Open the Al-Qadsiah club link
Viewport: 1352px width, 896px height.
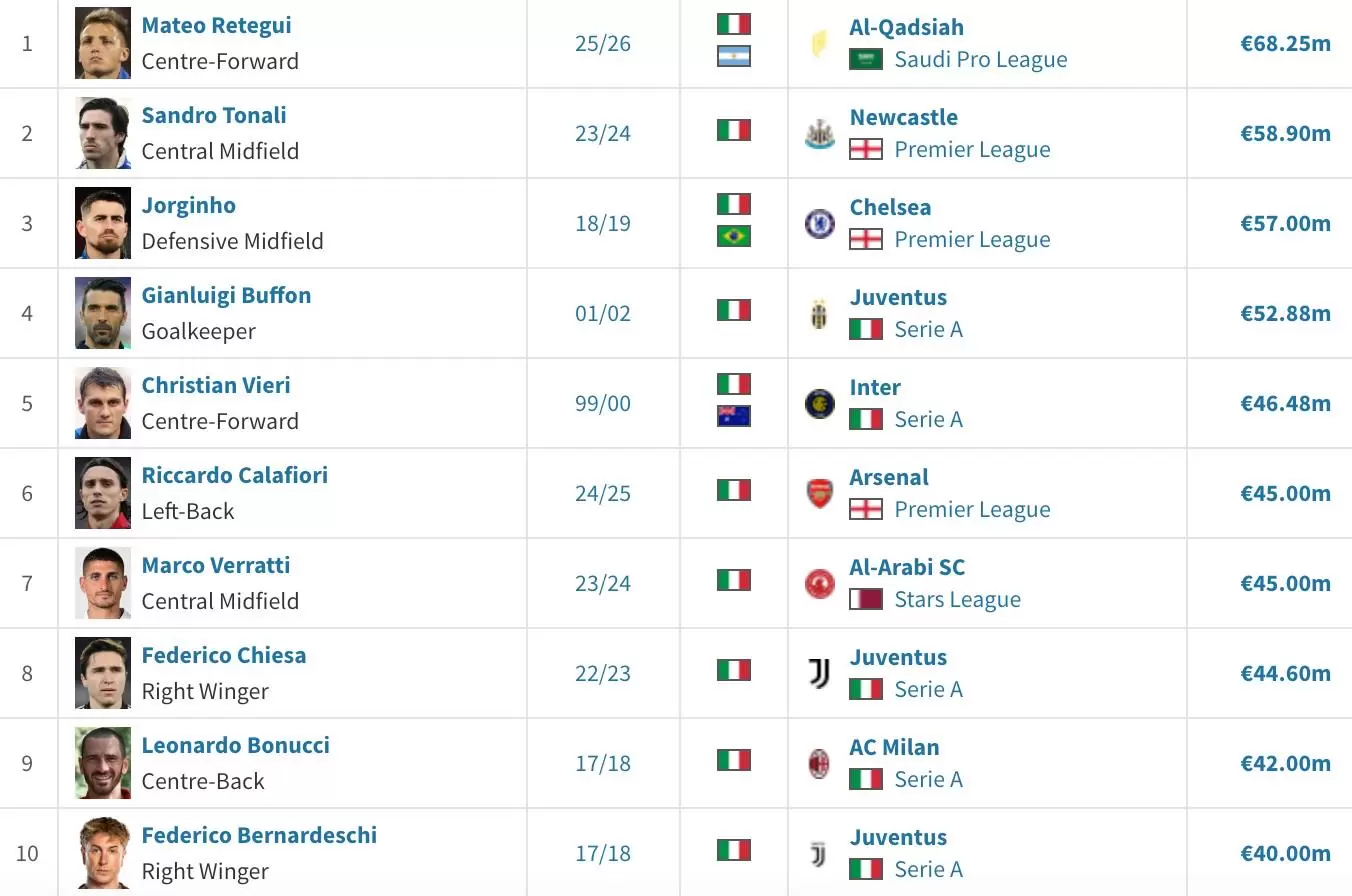coord(907,27)
